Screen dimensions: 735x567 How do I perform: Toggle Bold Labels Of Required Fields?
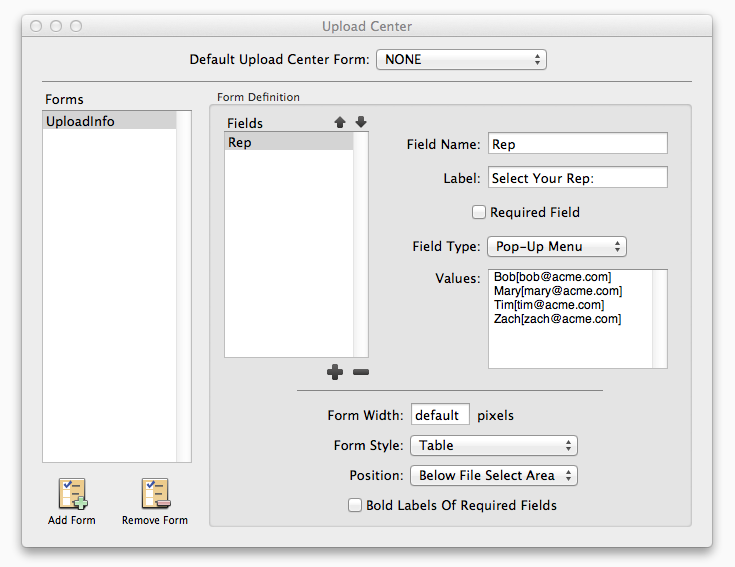click(355, 505)
